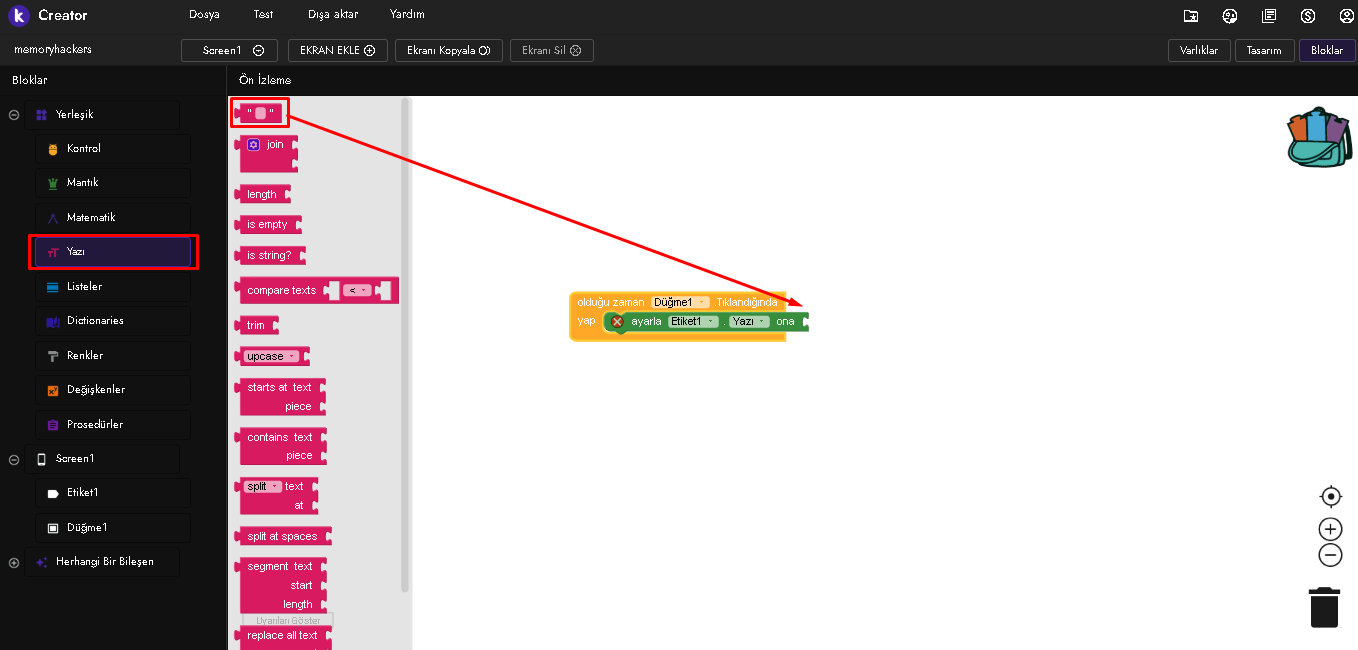1358x650 pixels.
Task: Open the Etiket1 dropdown on ayarla block
Action: (693, 321)
